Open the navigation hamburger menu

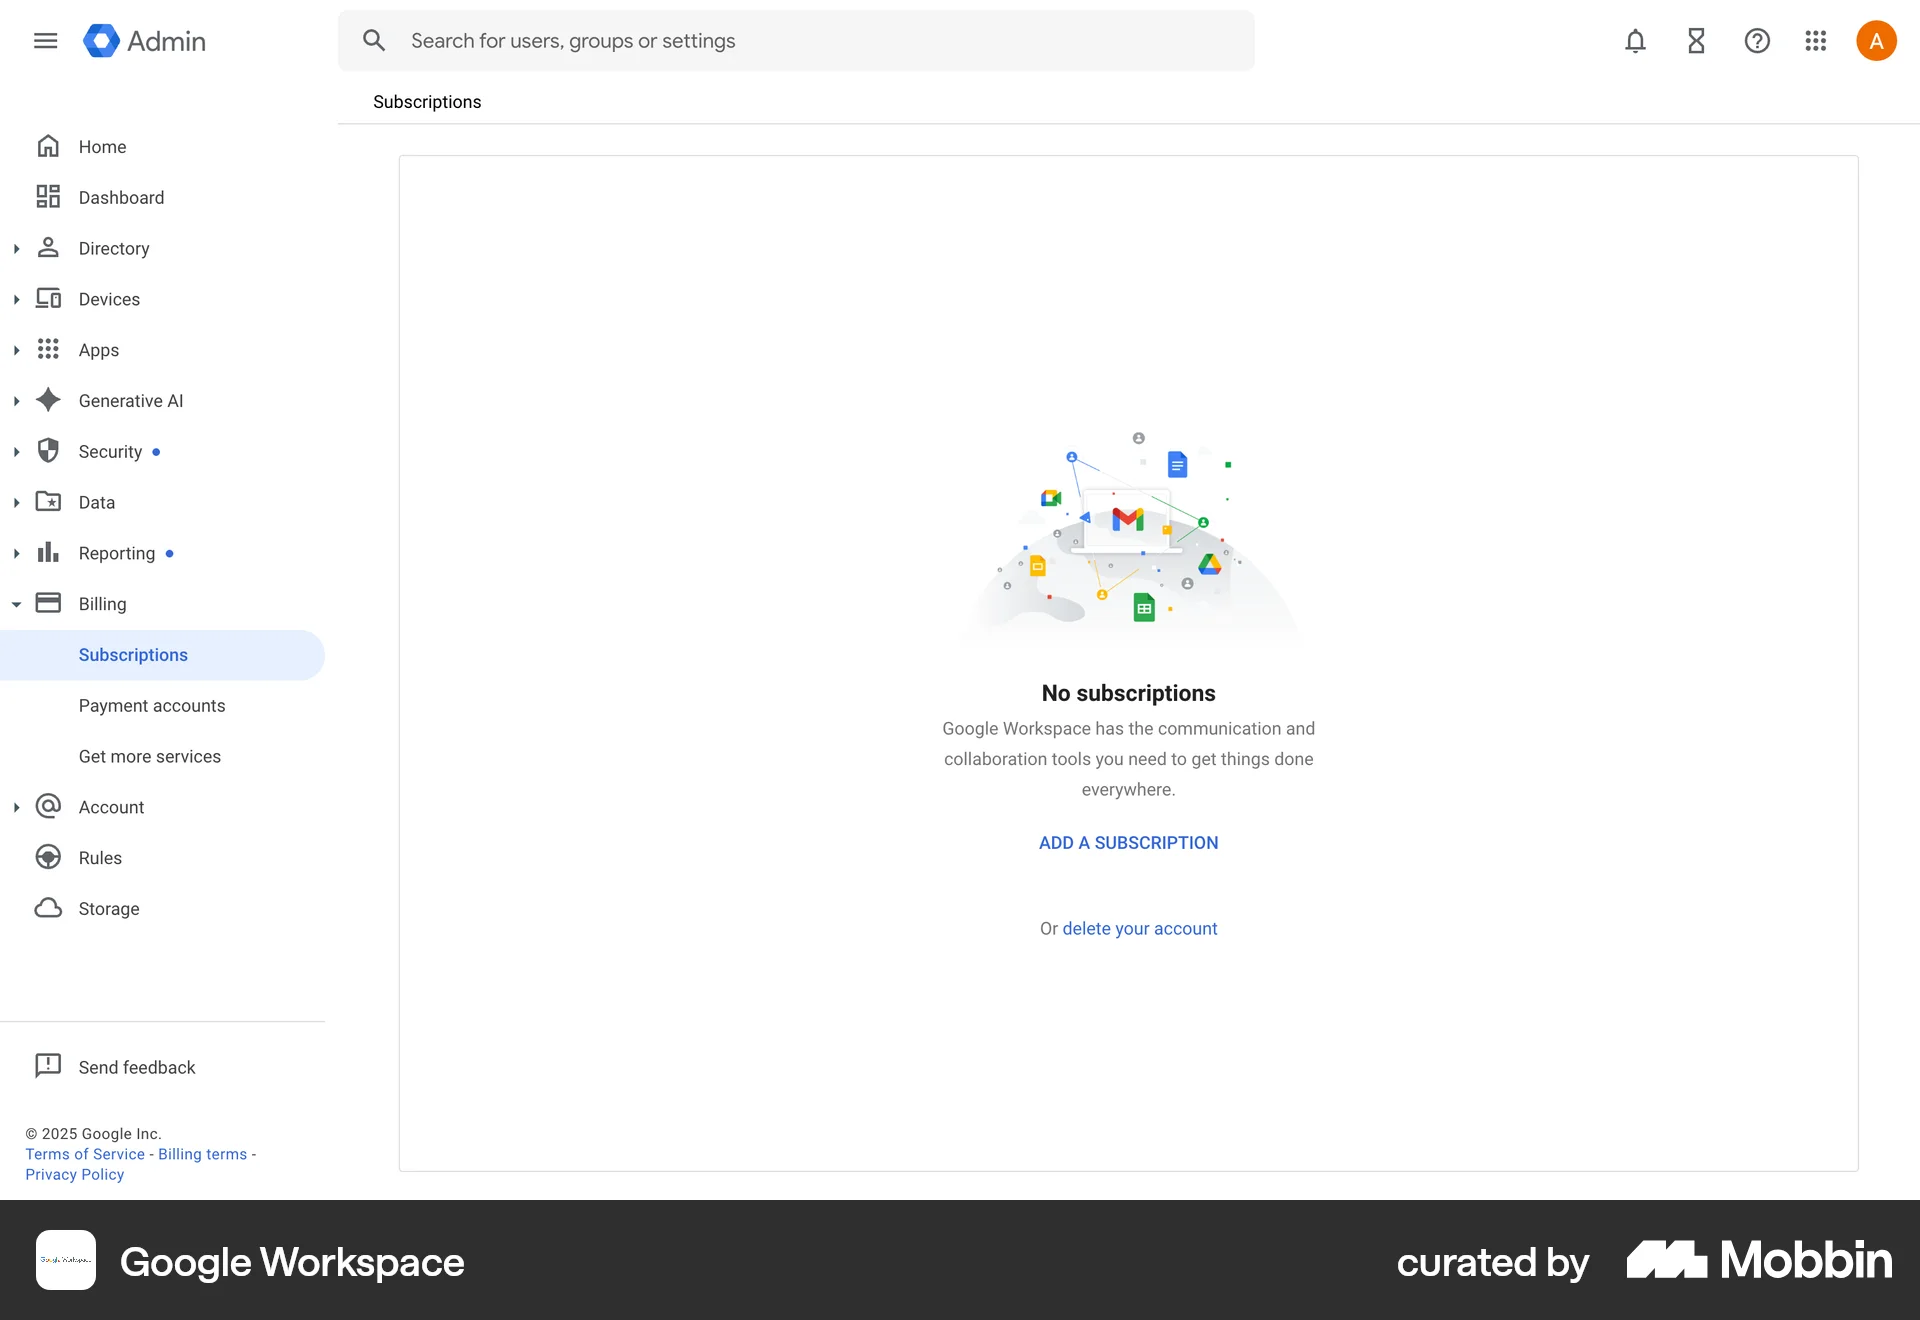(x=45, y=41)
